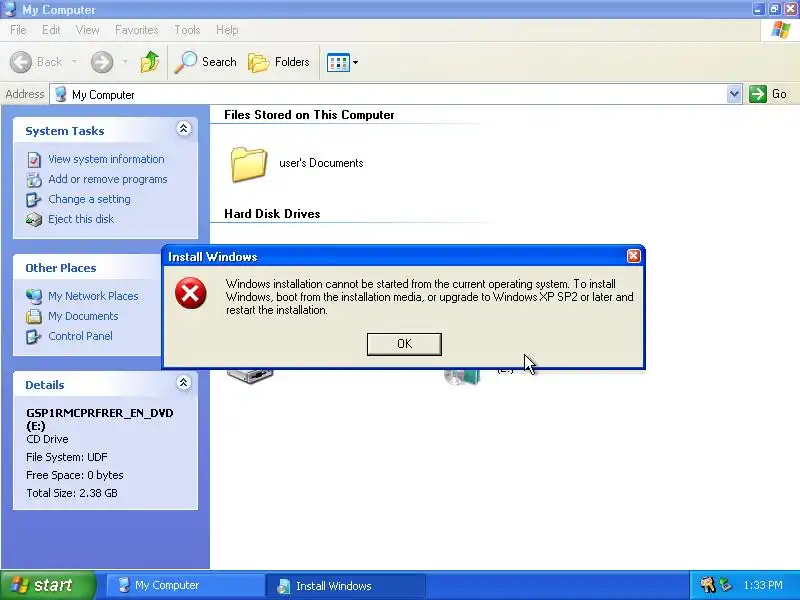Click the Add or remove programs icon
The image size is (800, 600).
[x=34, y=180]
